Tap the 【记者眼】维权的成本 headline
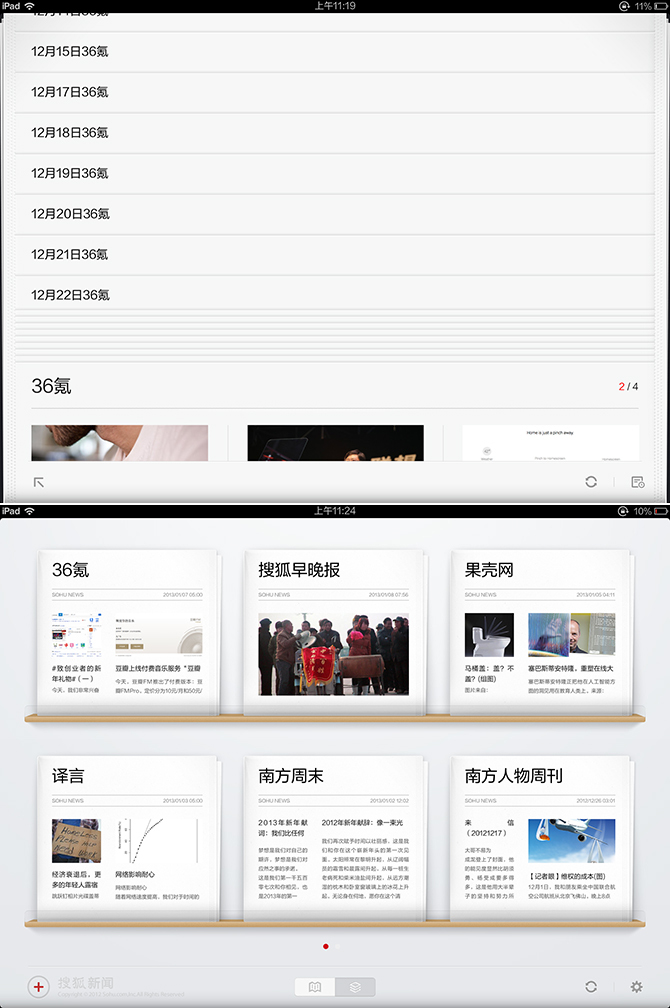This screenshot has height=1008, width=670. tap(567, 876)
